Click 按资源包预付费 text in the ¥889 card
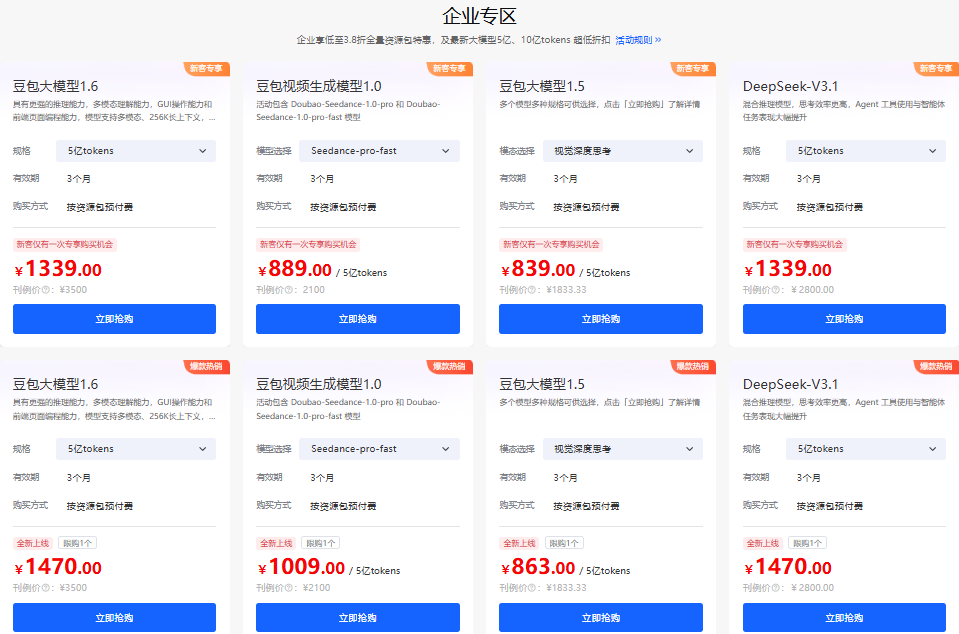 click(x=343, y=207)
